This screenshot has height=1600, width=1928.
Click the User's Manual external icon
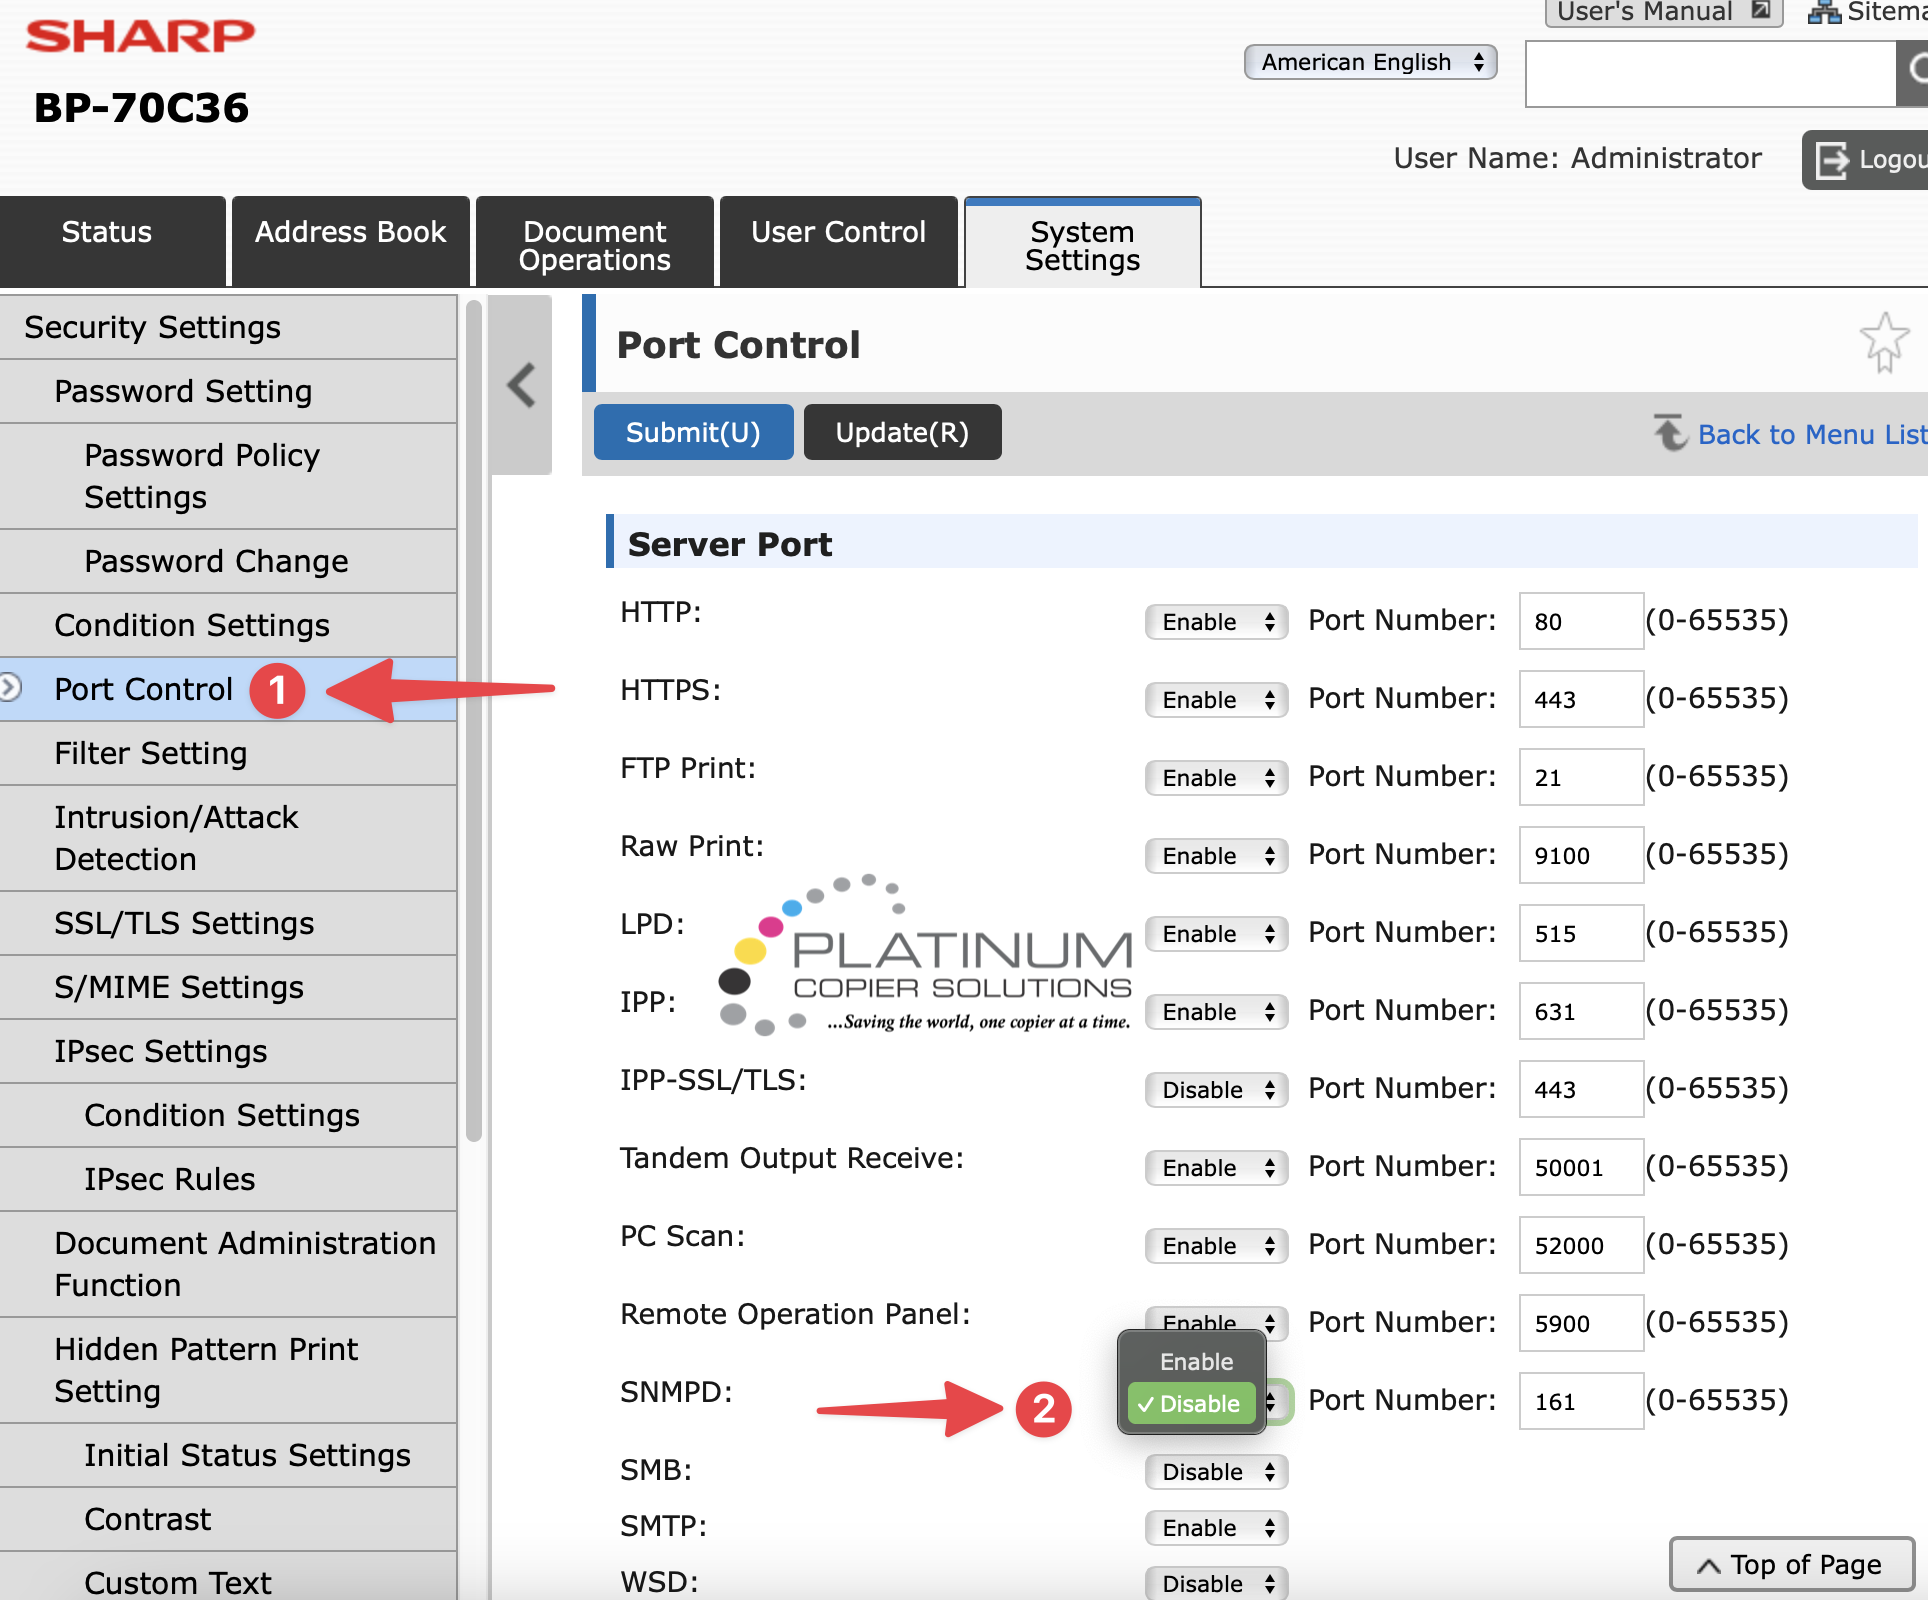(x=1762, y=11)
